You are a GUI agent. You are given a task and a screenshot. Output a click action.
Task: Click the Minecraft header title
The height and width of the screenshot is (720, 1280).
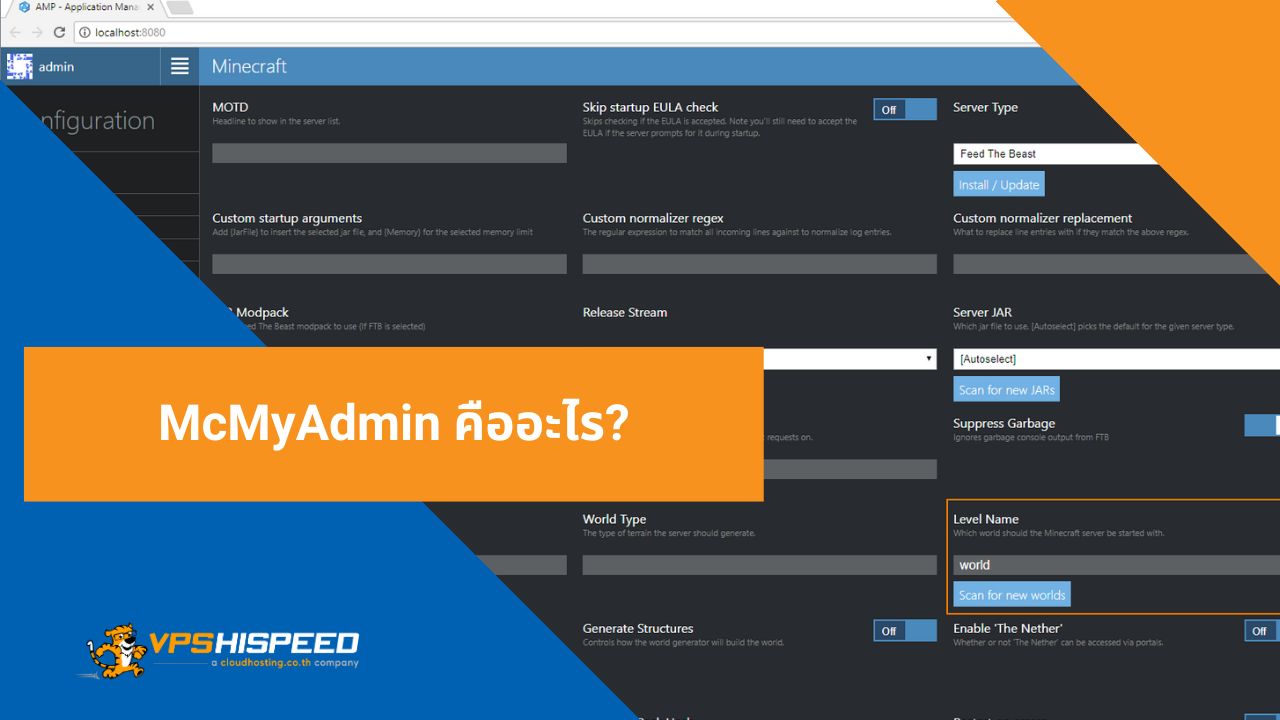249,66
